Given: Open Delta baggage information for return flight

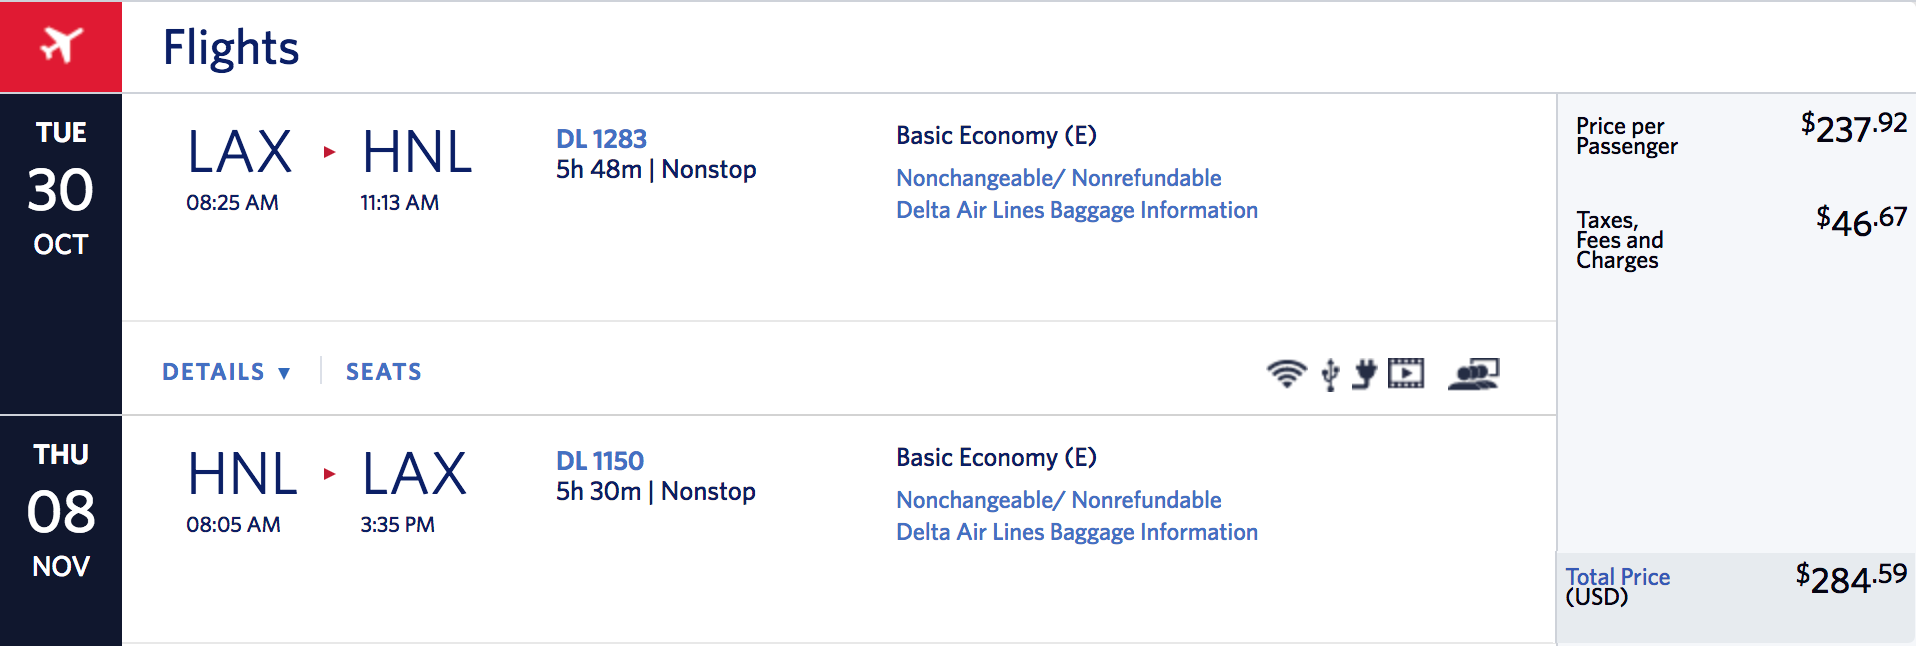Looking at the screenshot, I should click(x=1076, y=532).
